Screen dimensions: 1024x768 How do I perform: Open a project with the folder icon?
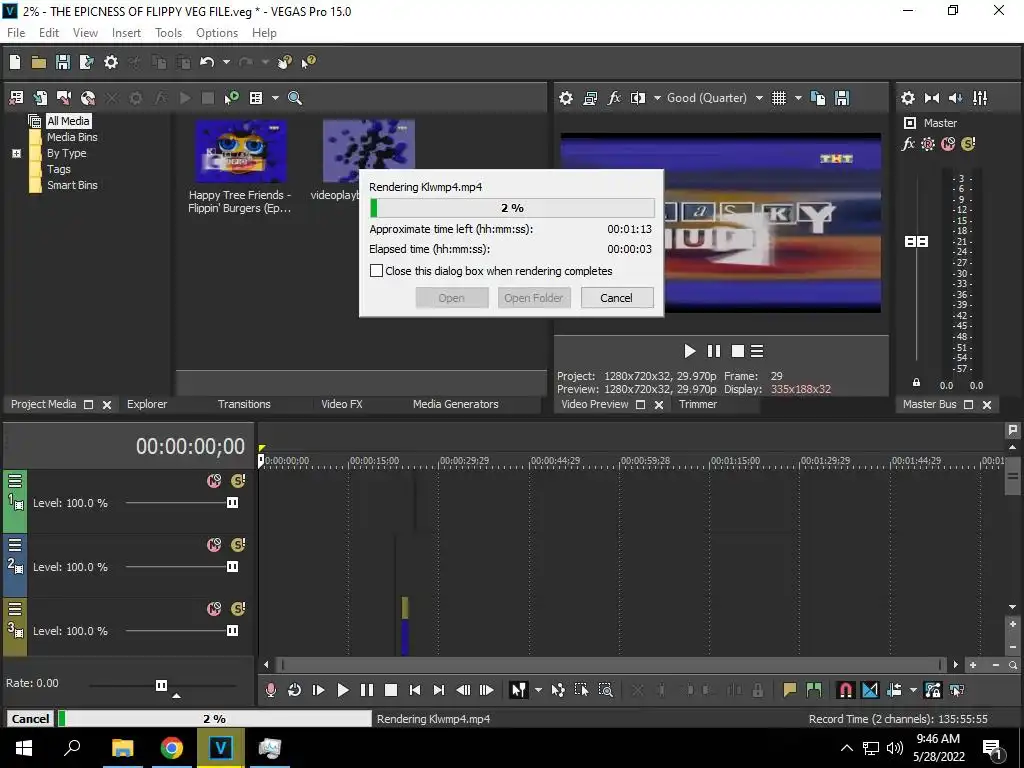[x=39, y=62]
